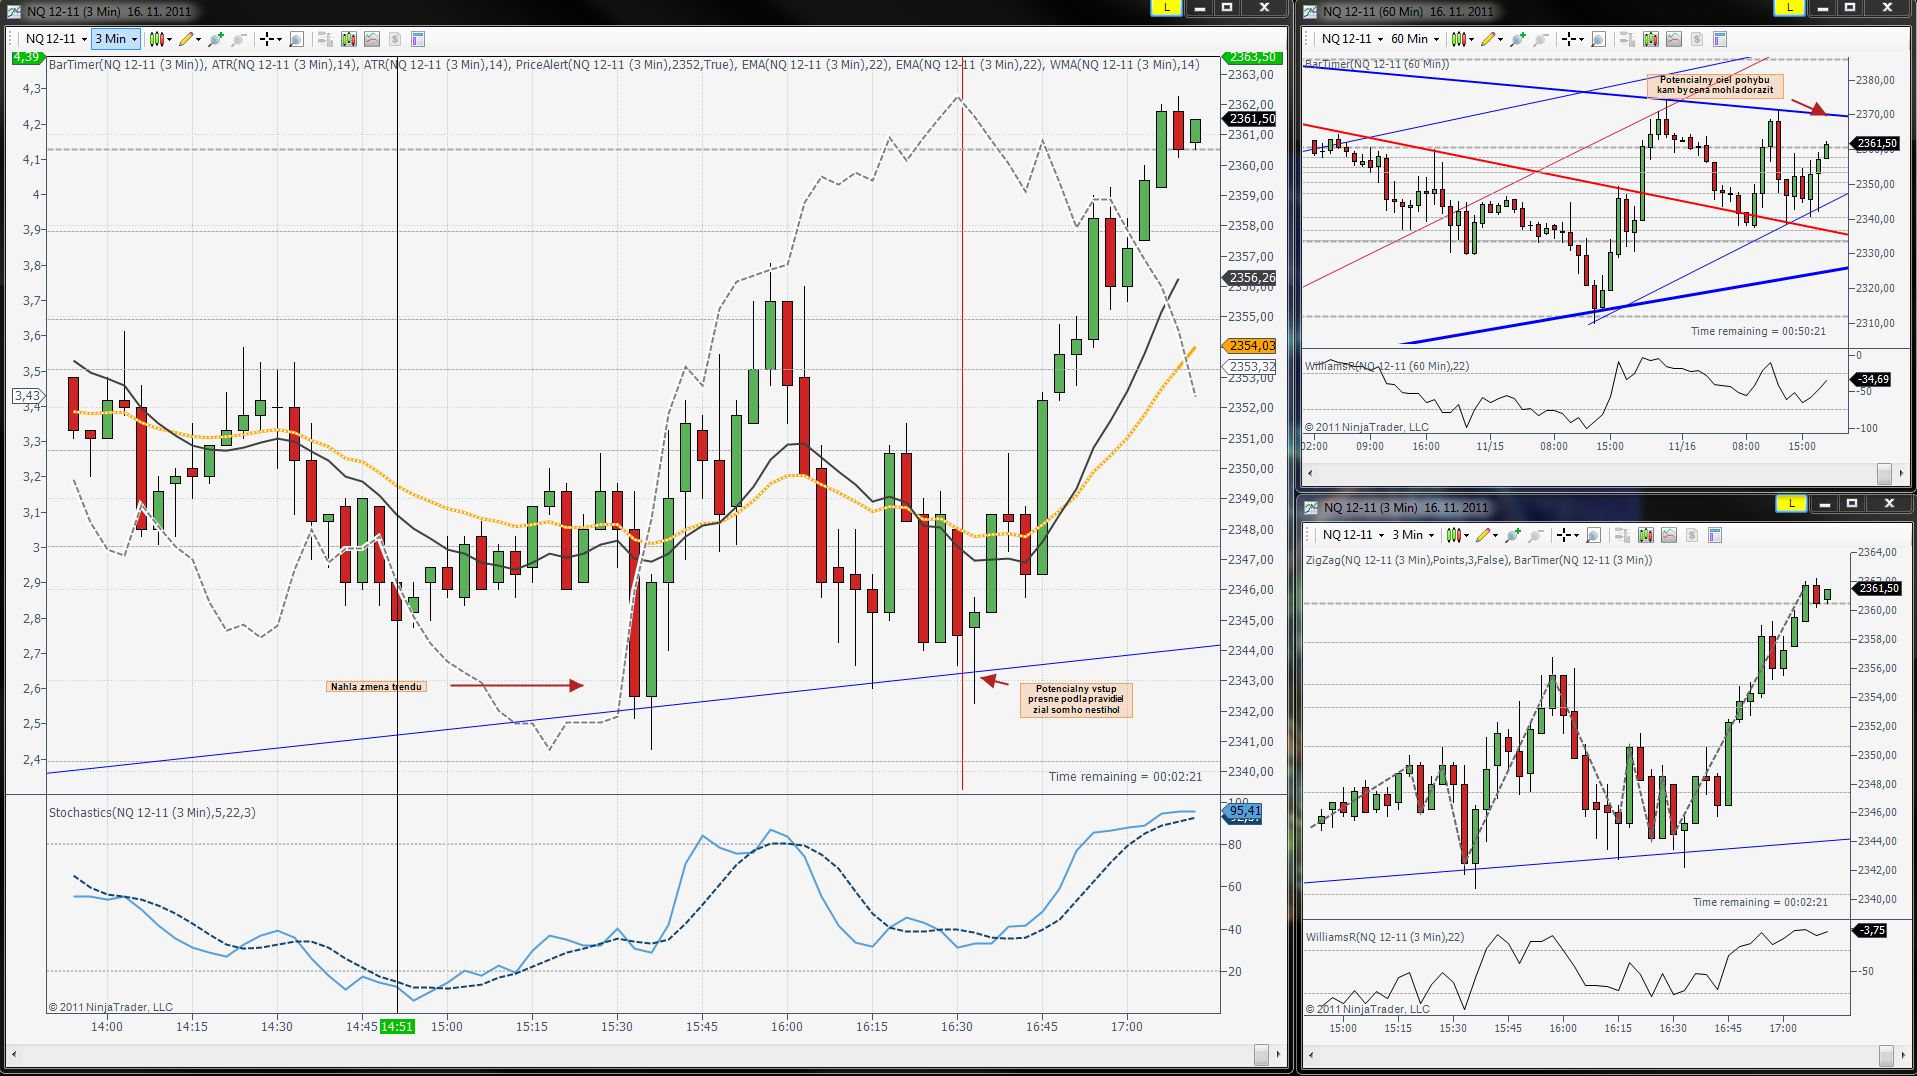1917x1076 pixels.
Task: Open chart Properties in the main 3 Min chart
Action: tap(418, 39)
